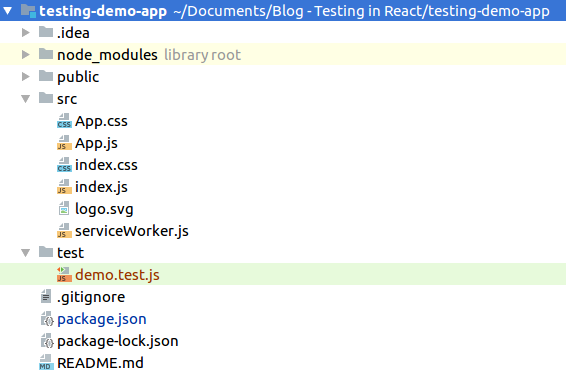
Task: Click the JS file icon of index.js
Action: 64,187
